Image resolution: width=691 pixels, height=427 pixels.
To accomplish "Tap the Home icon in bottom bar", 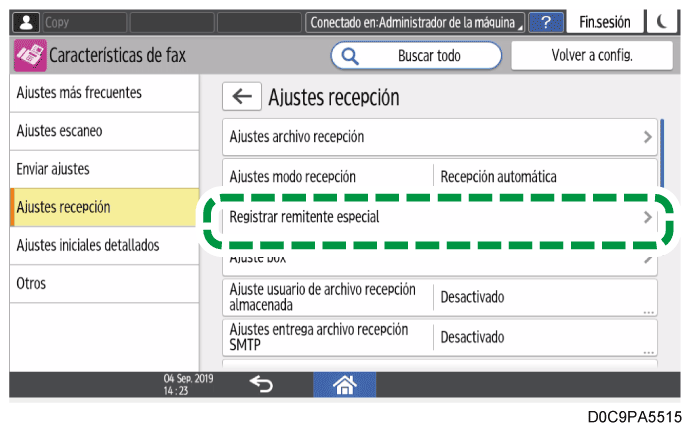I will [344, 384].
